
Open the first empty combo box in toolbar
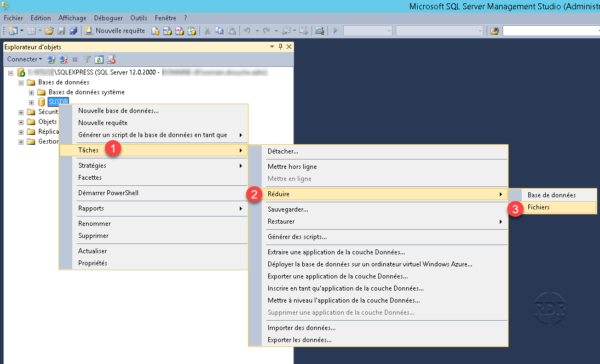(367, 31)
